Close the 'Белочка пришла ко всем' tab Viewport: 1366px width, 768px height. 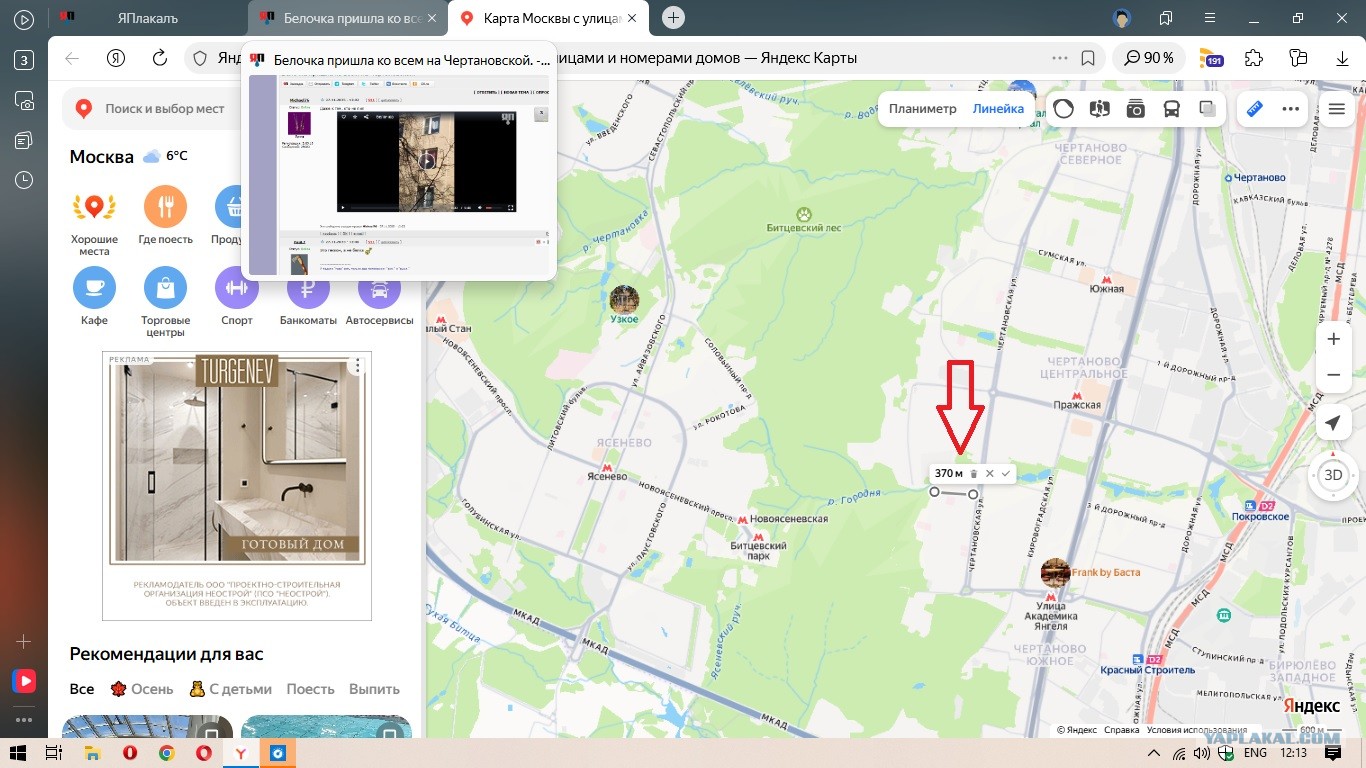pyautogui.click(x=432, y=18)
